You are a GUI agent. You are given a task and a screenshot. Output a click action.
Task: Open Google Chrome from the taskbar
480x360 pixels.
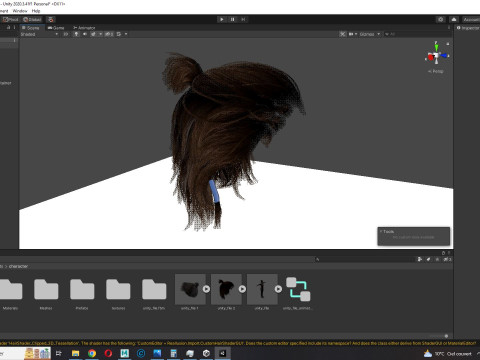[92, 353]
